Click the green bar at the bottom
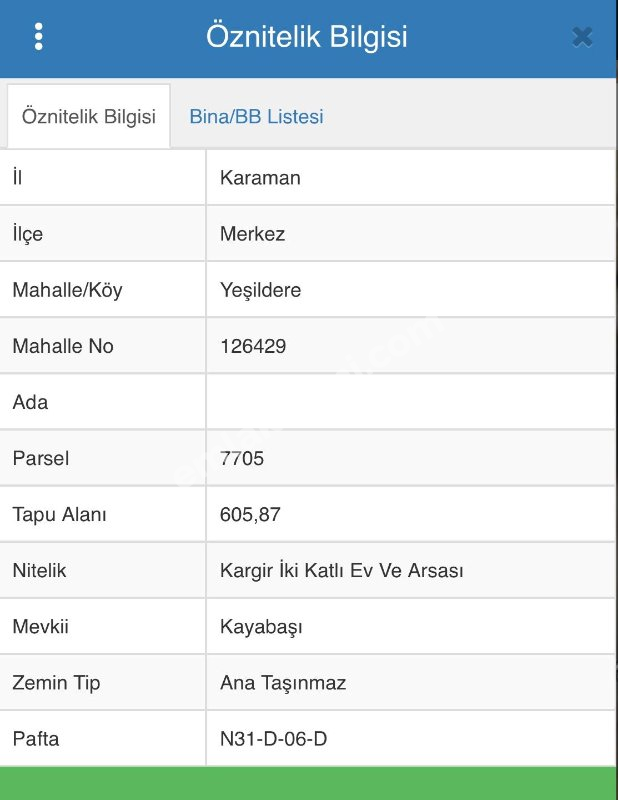The image size is (618, 800). click(309, 783)
